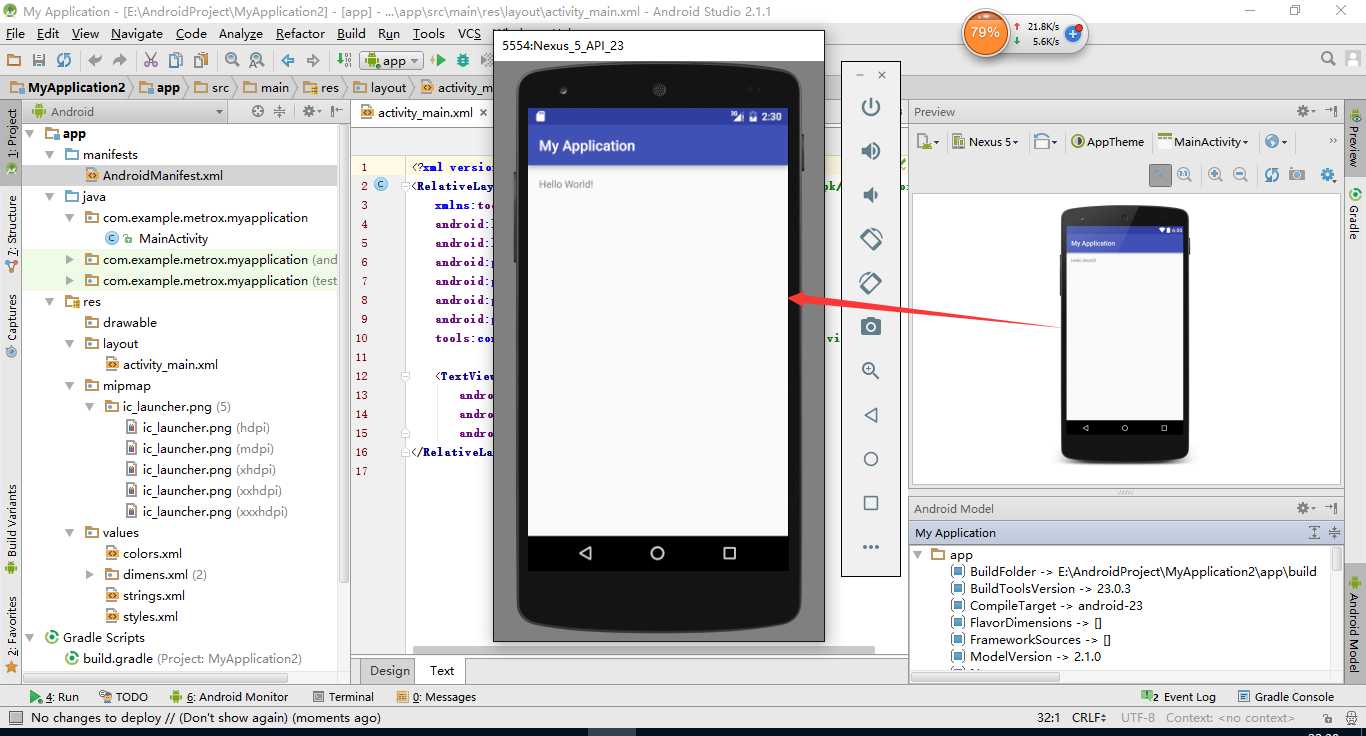This screenshot has width=1366, height=736.
Task: Zoom out the layout Preview
Action: [1240, 175]
